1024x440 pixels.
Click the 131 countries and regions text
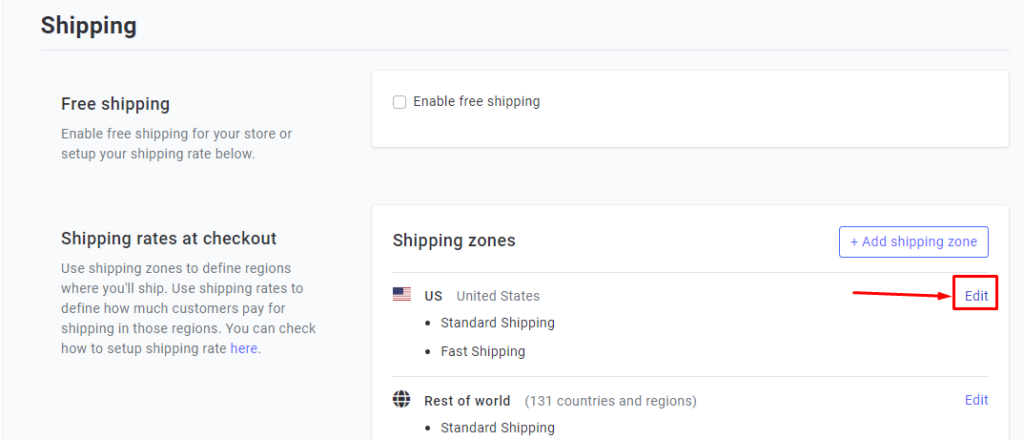point(611,400)
